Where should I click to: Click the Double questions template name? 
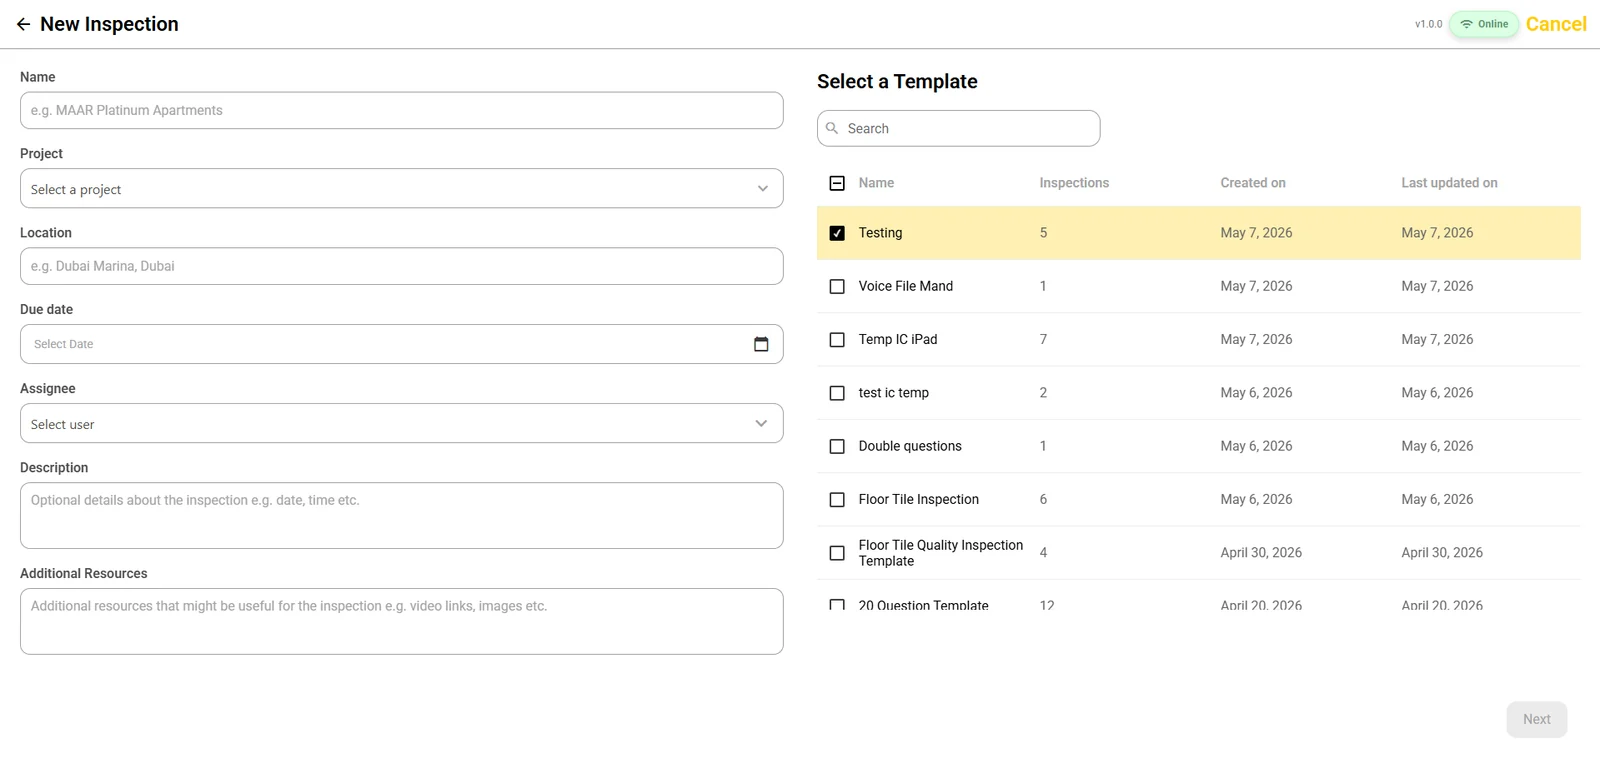(910, 446)
